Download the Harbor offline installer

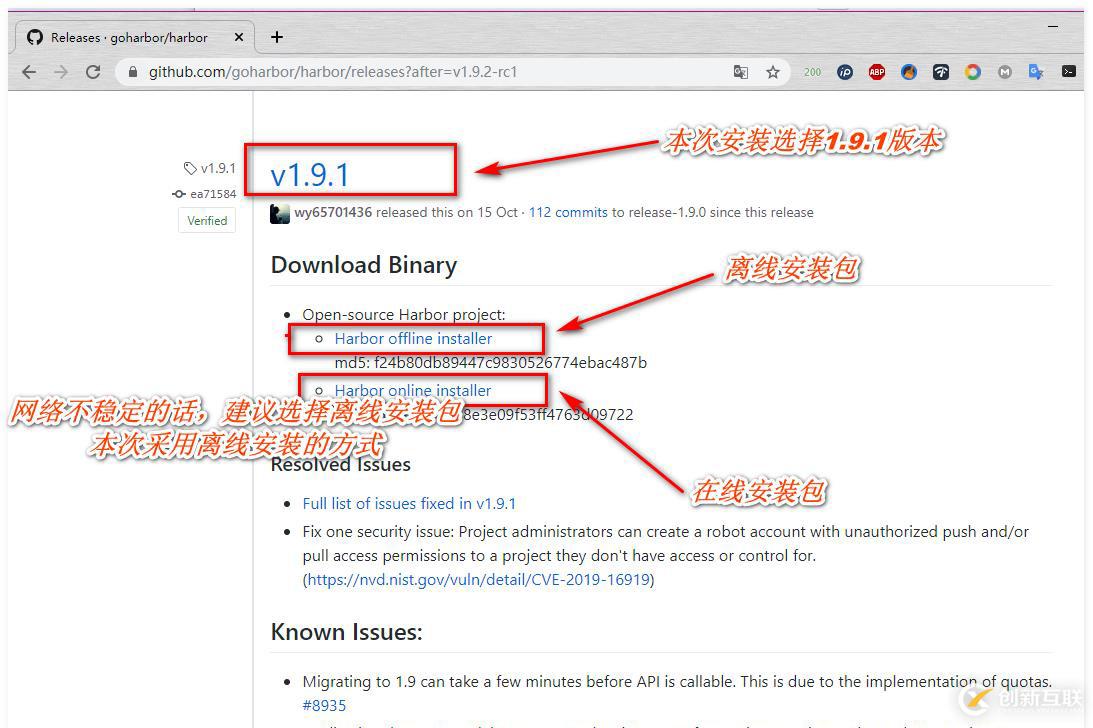coord(413,338)
